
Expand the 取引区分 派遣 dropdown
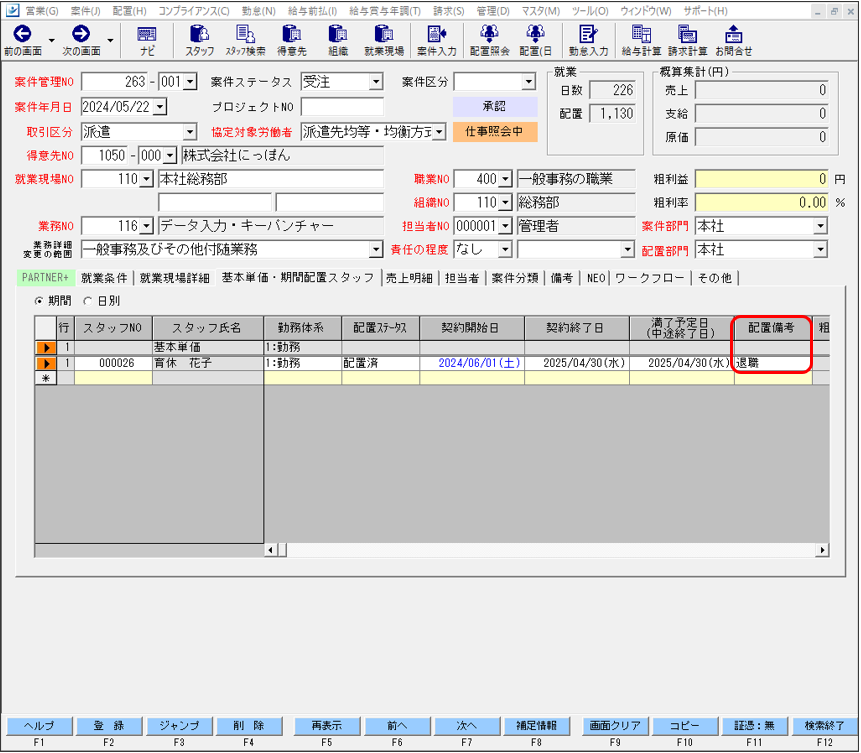190,132
